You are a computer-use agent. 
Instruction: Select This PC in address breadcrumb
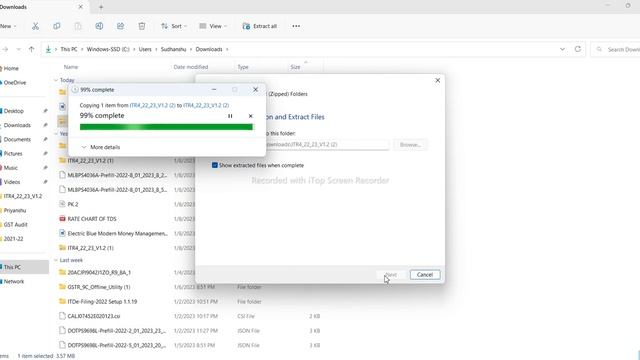pos(69,49)
